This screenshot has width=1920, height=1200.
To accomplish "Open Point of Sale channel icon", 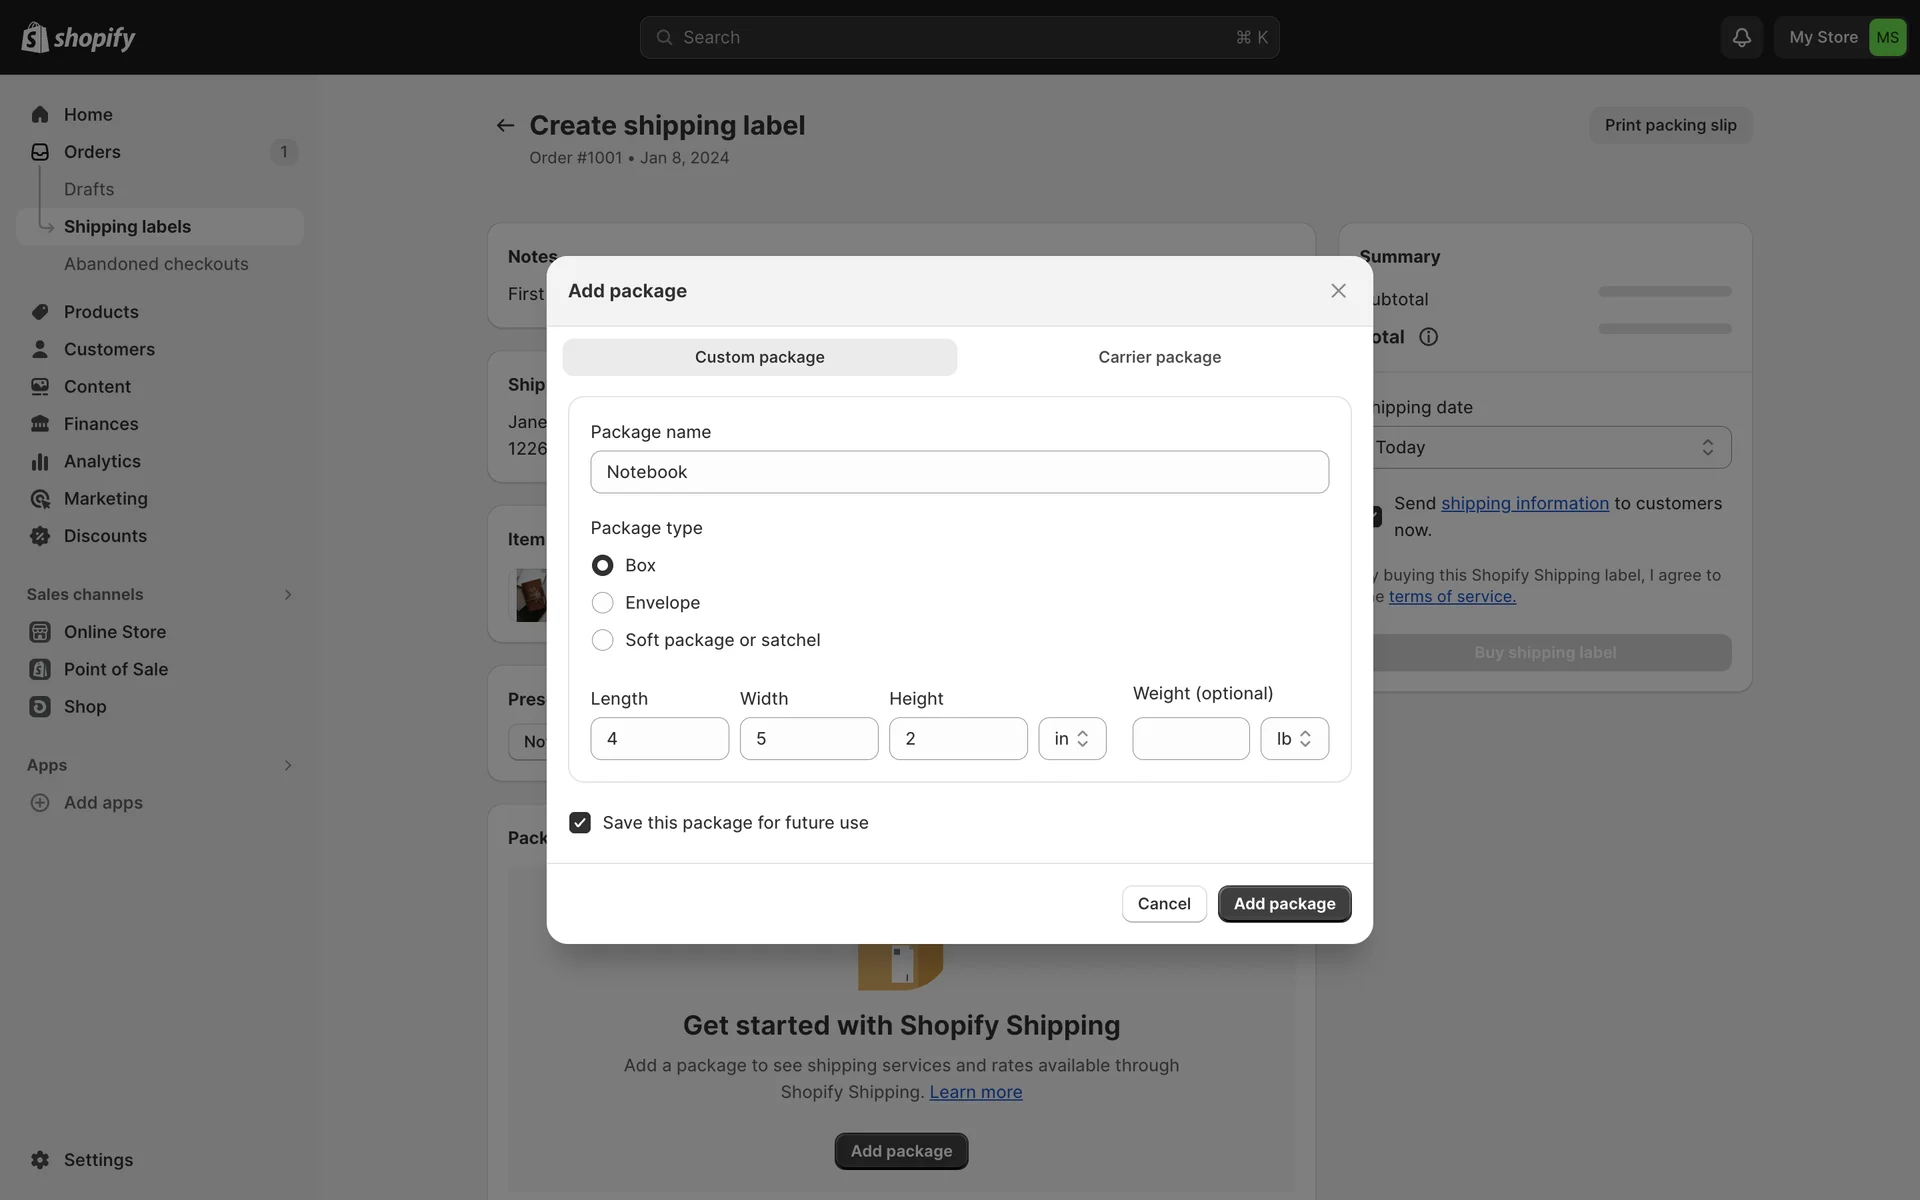I will 40,669.
